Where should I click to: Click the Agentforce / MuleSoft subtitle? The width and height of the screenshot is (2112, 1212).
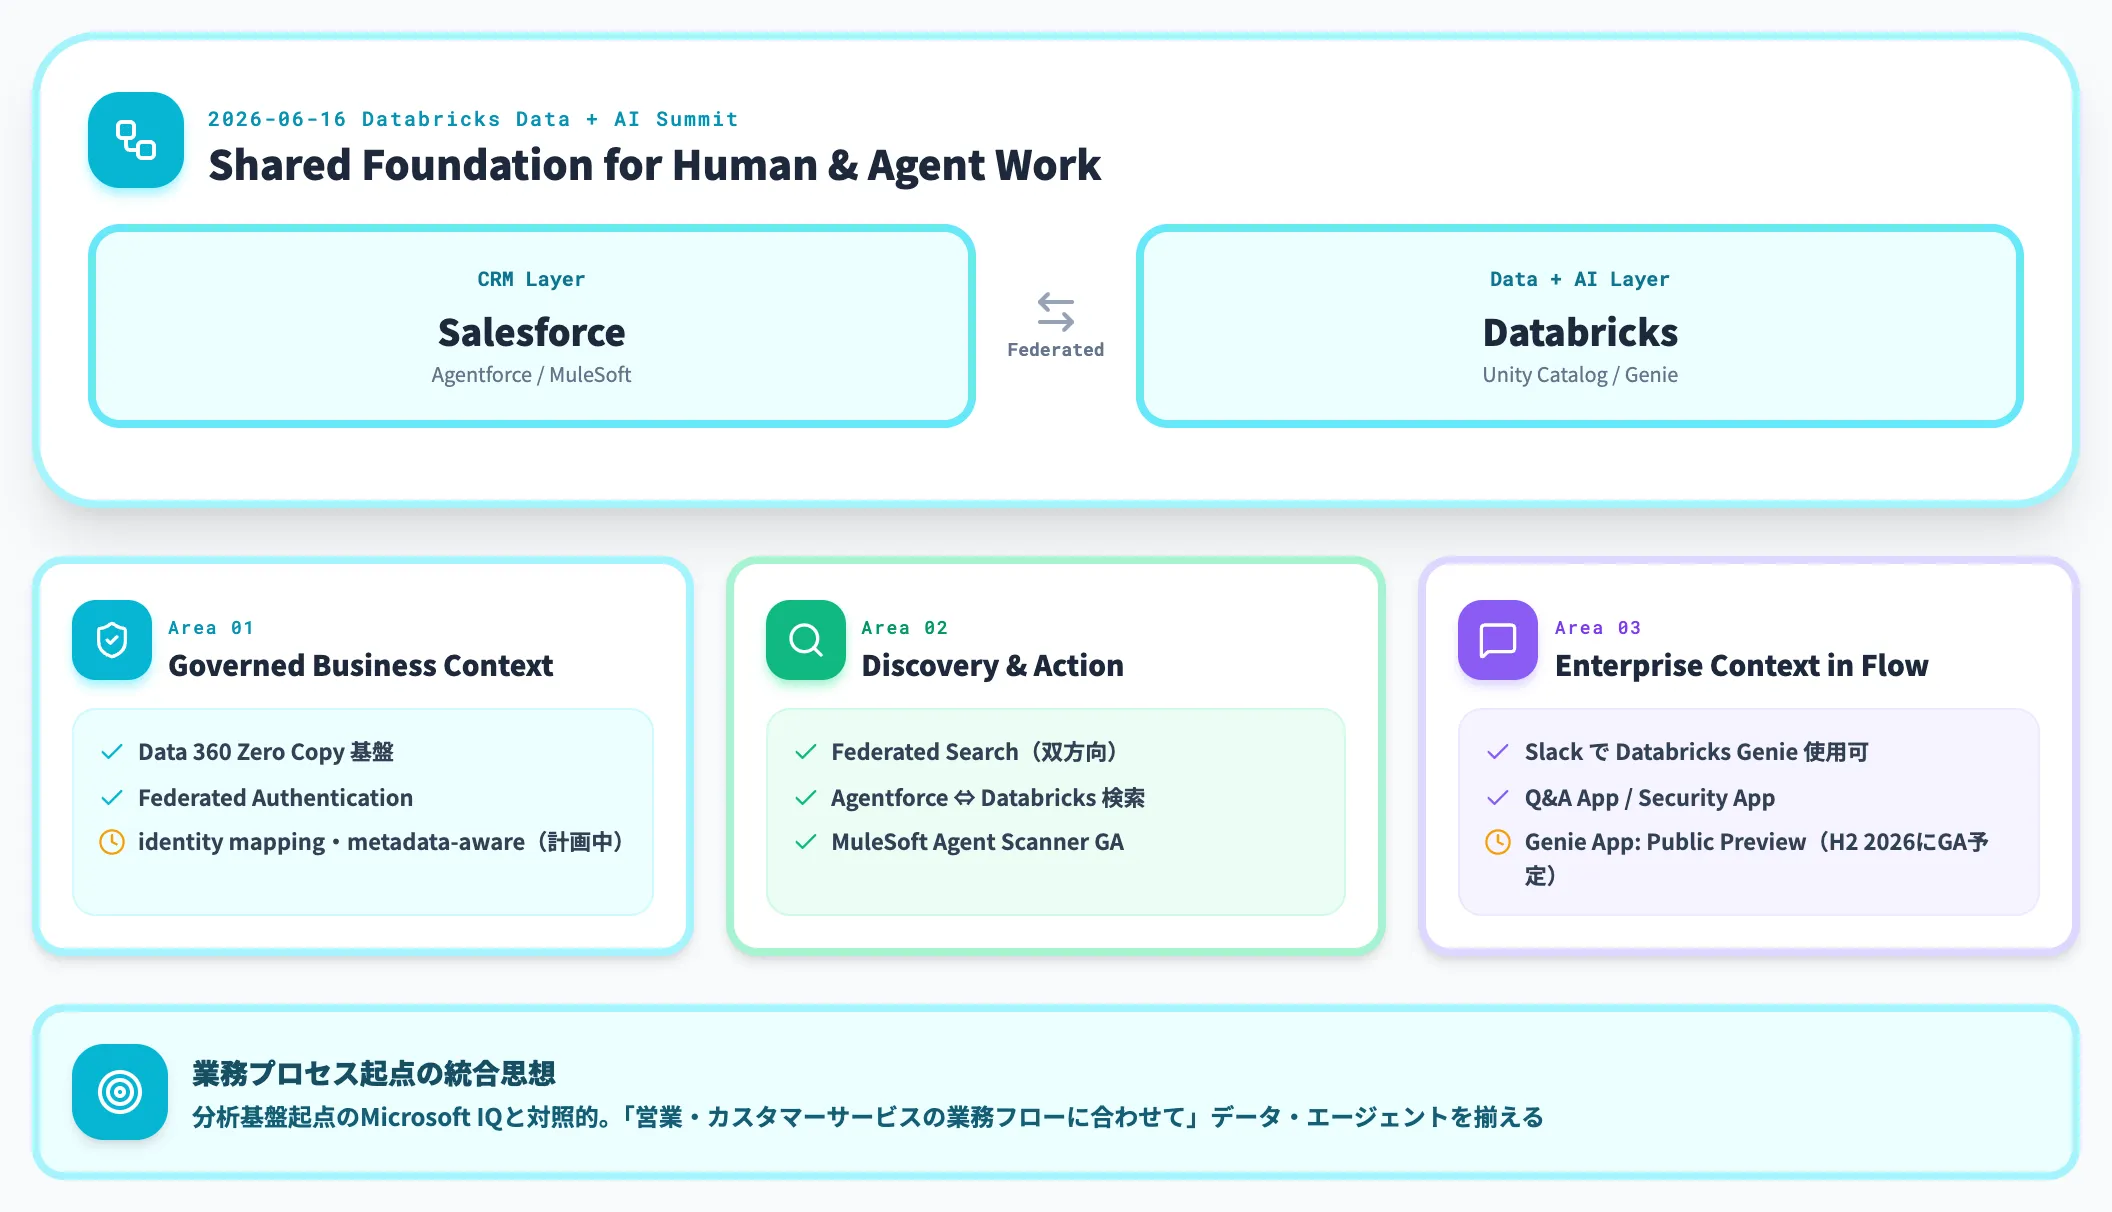pyautogui.click(x=531, y=375)
